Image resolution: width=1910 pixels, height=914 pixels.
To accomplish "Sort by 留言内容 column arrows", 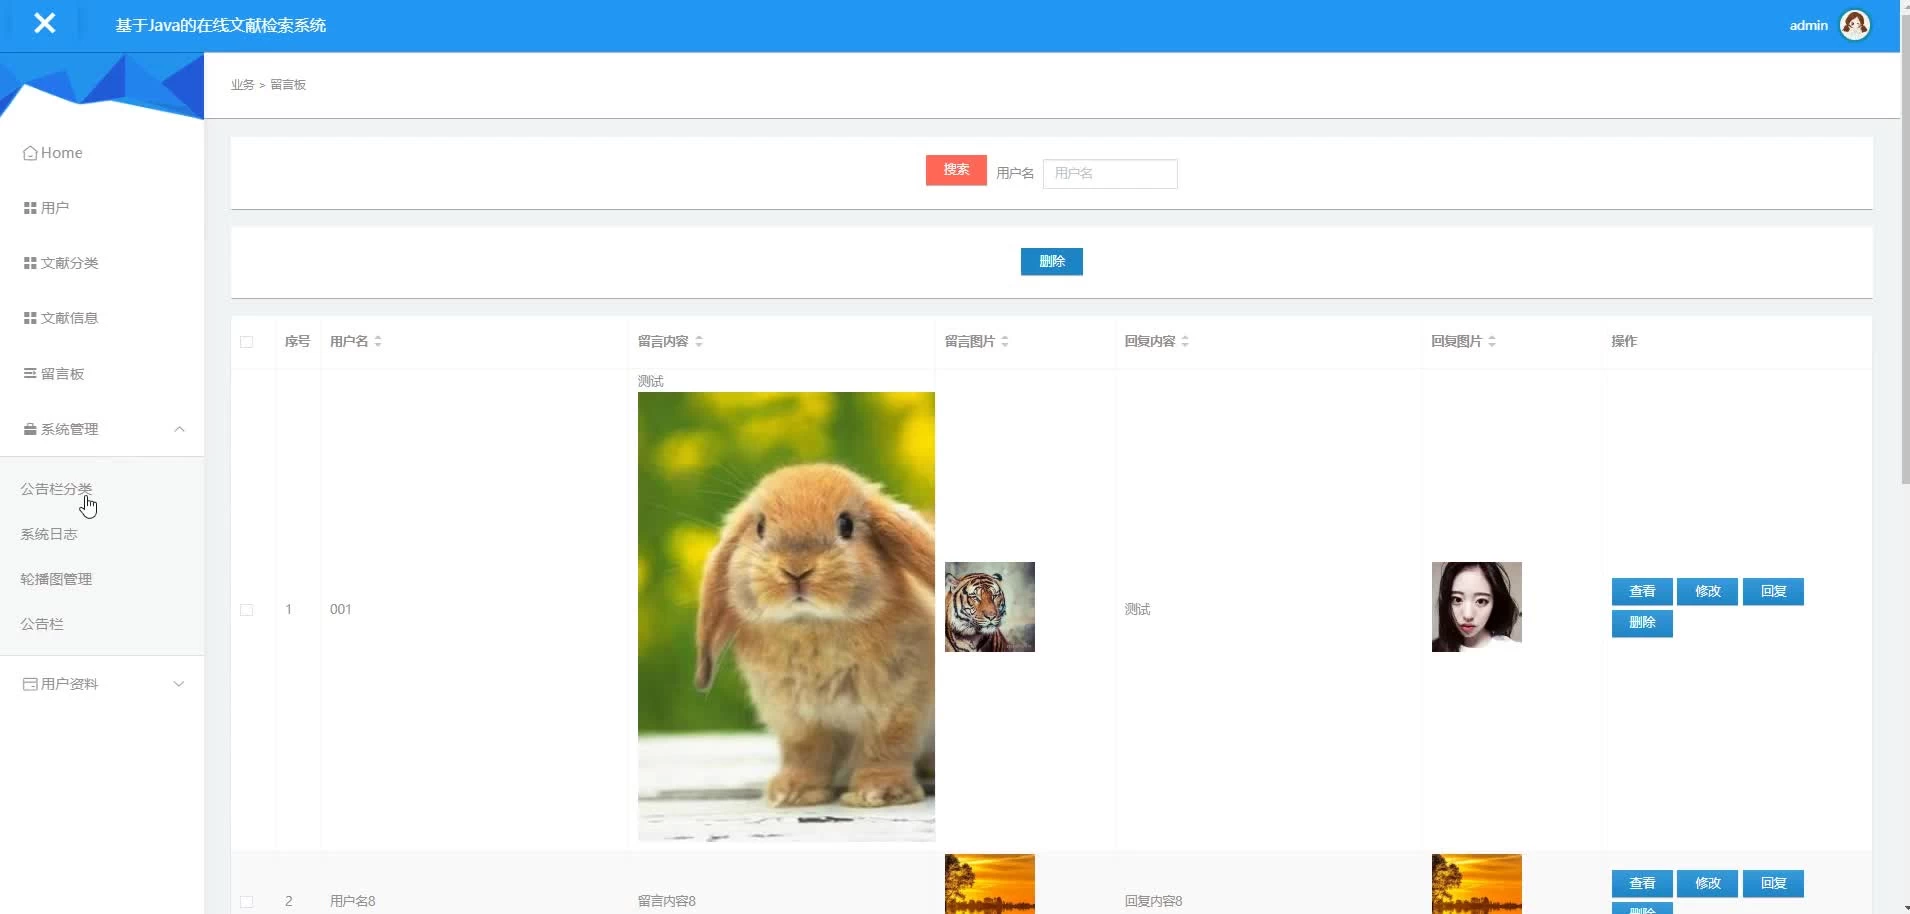I will pyautogui.click(x=699, y=341).
